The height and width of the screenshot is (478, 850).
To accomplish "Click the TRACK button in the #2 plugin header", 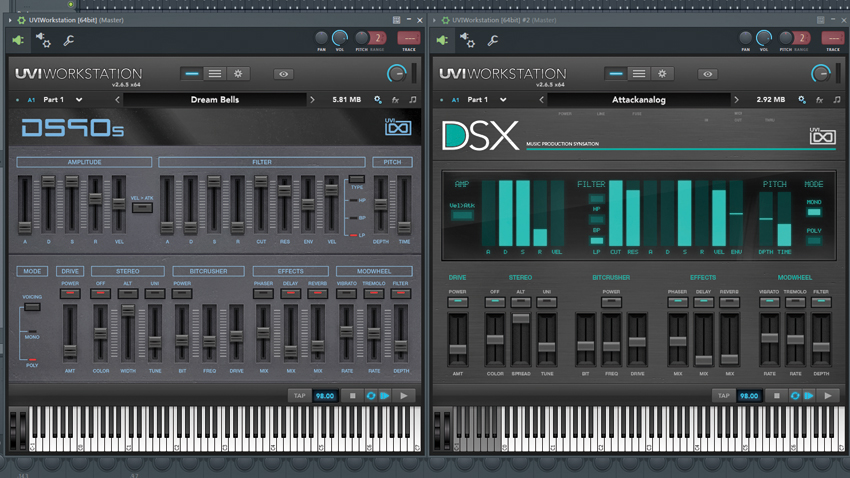I will tap(833, 38).
